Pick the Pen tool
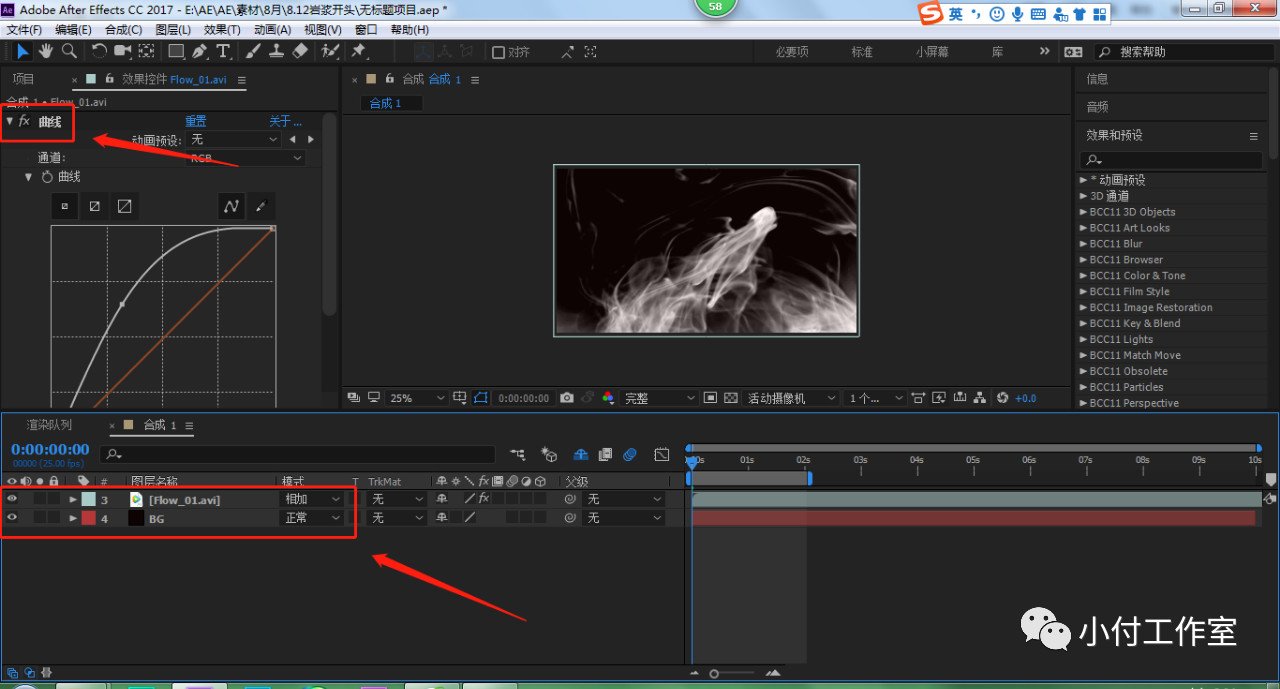1280x689 pixels. pos(200,51)
